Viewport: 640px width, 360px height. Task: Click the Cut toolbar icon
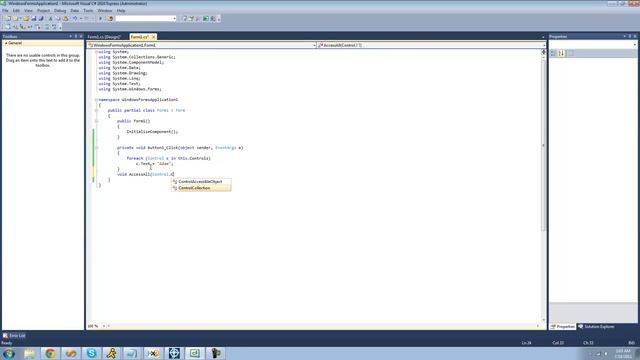[x=51, y=18]
